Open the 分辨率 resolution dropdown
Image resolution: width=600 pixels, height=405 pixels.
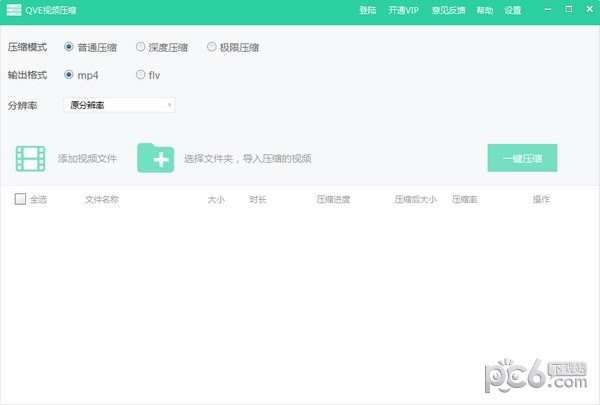point(119,105)
